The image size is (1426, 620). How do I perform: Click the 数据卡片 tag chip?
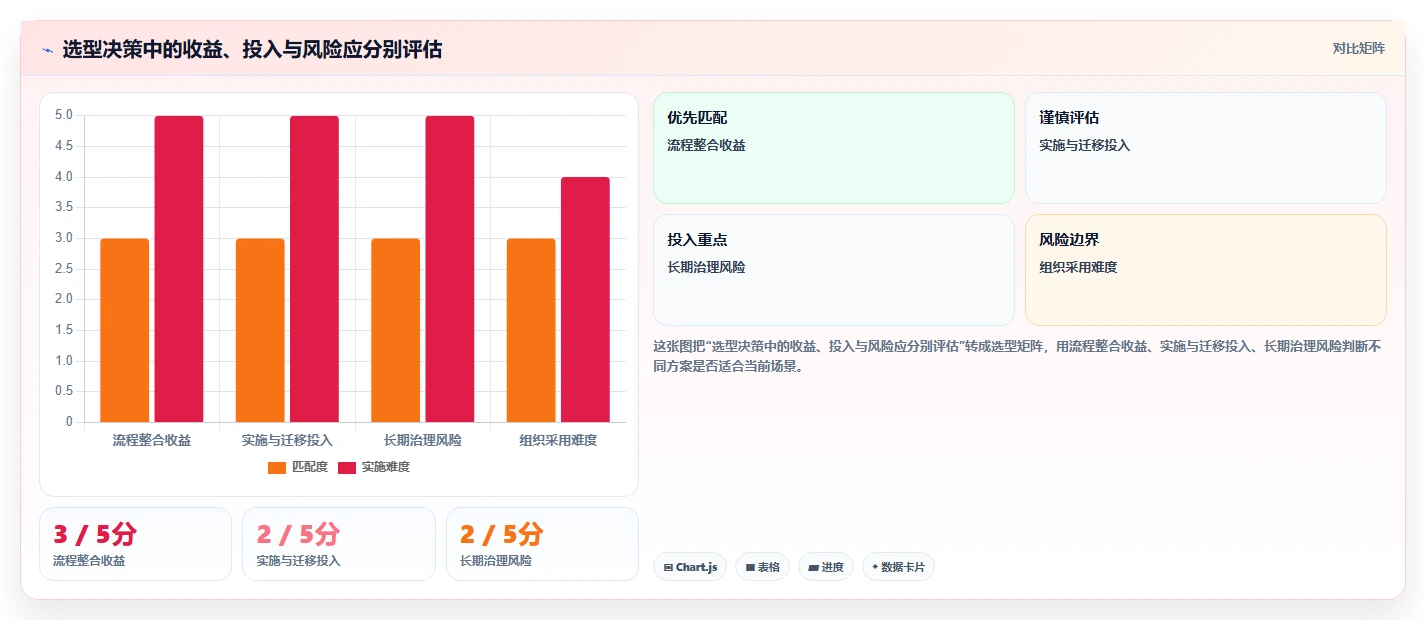[898, 567]
